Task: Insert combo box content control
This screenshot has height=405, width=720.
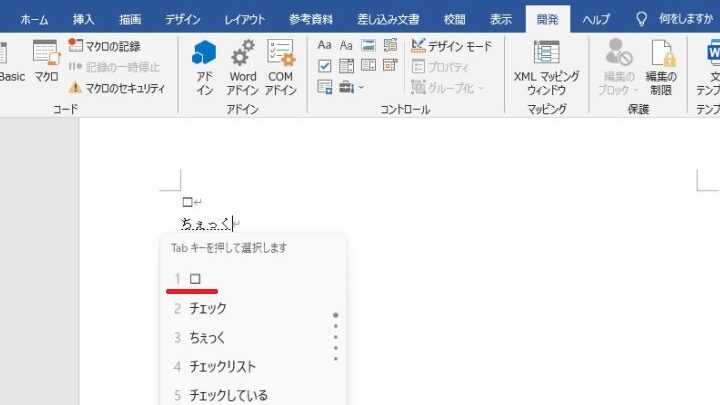Action: (x=346, y=66)
